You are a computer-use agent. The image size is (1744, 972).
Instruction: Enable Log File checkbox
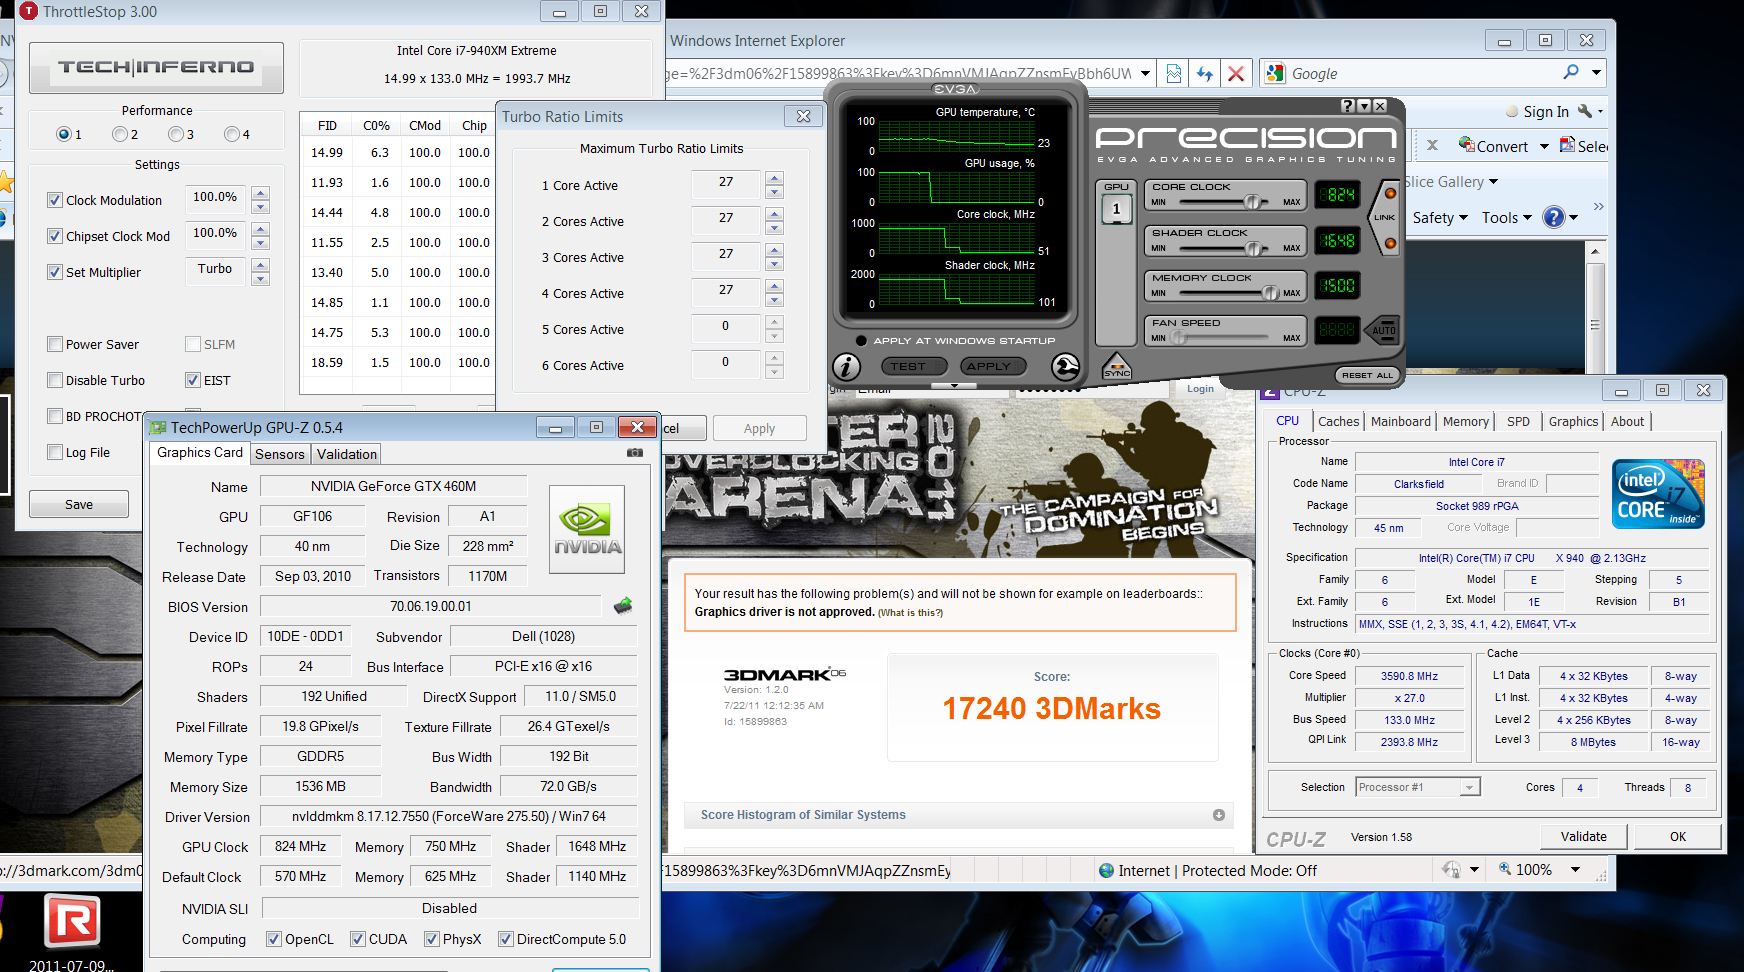(55, 452)
